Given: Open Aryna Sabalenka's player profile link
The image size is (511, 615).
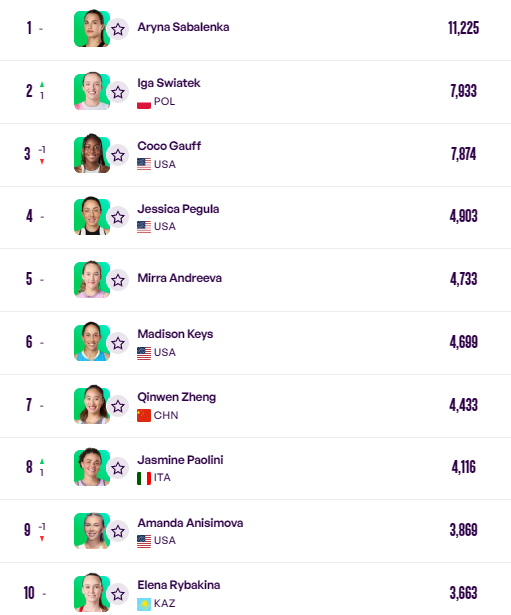Looking at the screenshot, I should tap(183, 27).
